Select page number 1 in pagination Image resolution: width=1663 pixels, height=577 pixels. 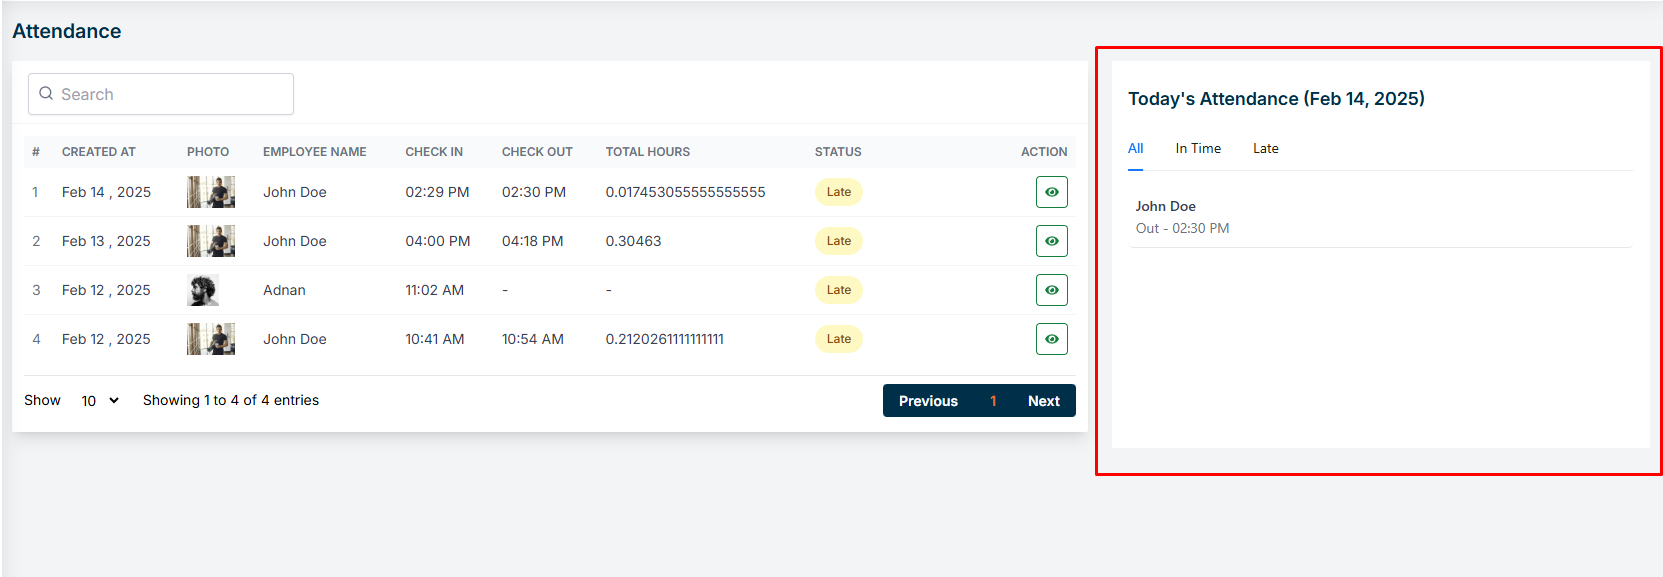coord(993,401)
